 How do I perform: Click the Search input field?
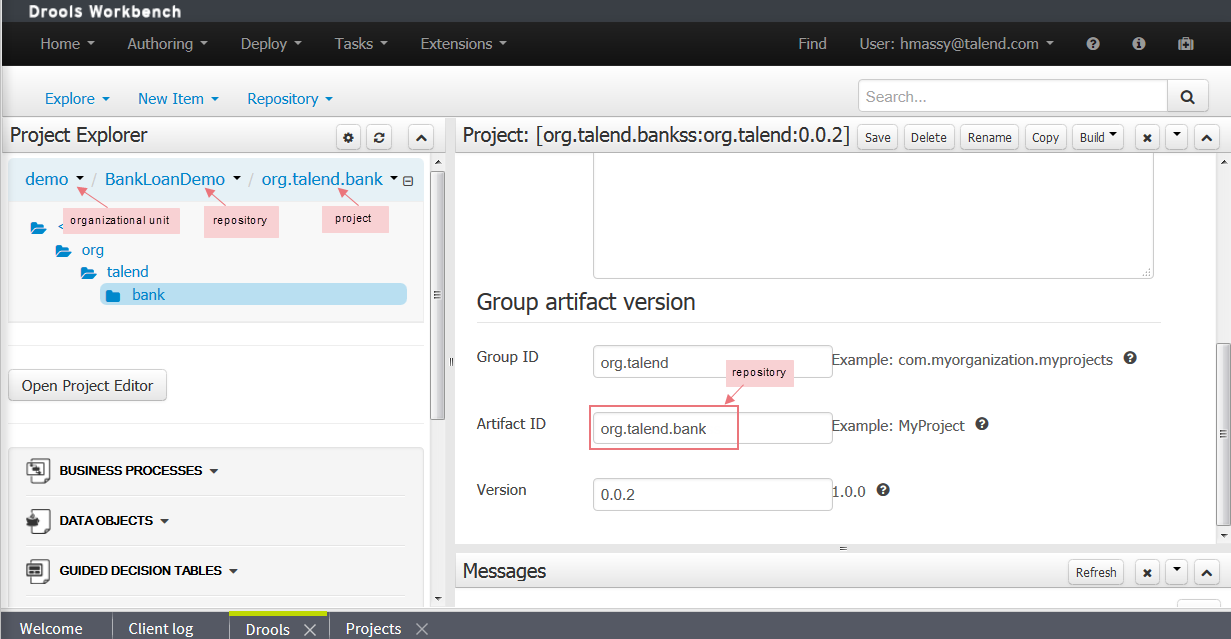pos(1013,97)
